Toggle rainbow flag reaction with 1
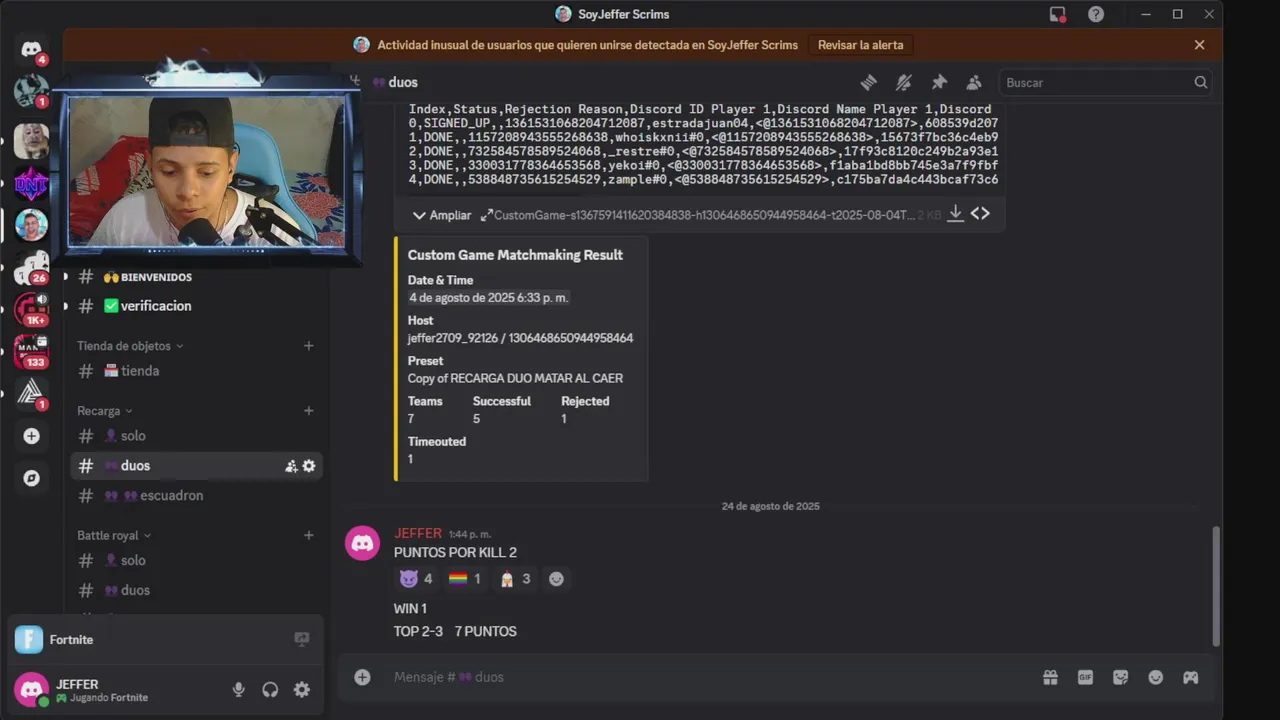The image size is (1280, 720). tap(465, 579)
